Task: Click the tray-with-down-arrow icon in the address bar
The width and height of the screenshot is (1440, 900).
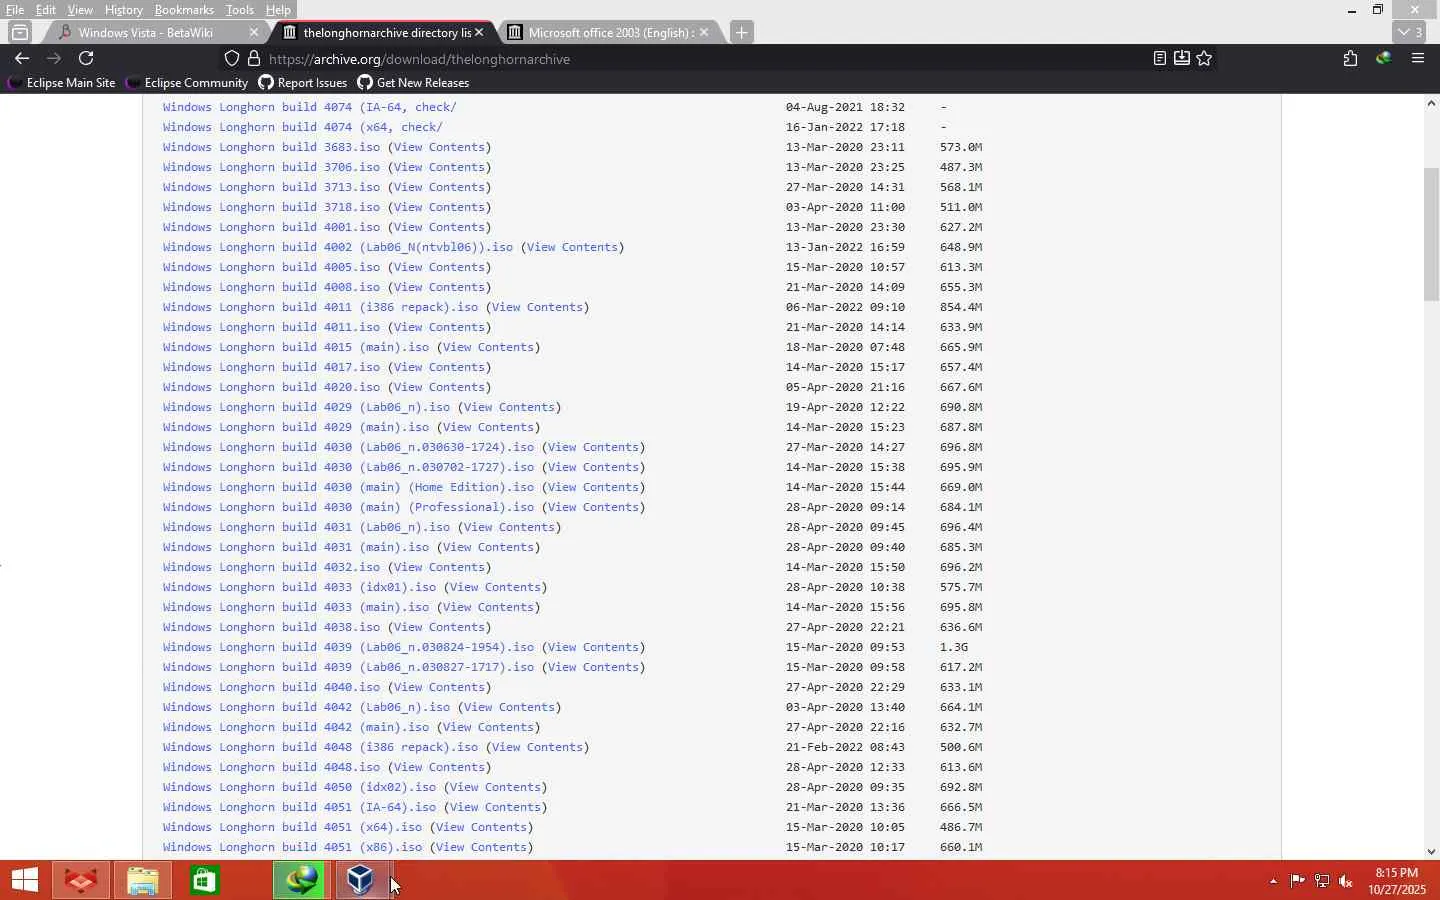Action: tap(1182, 59)
